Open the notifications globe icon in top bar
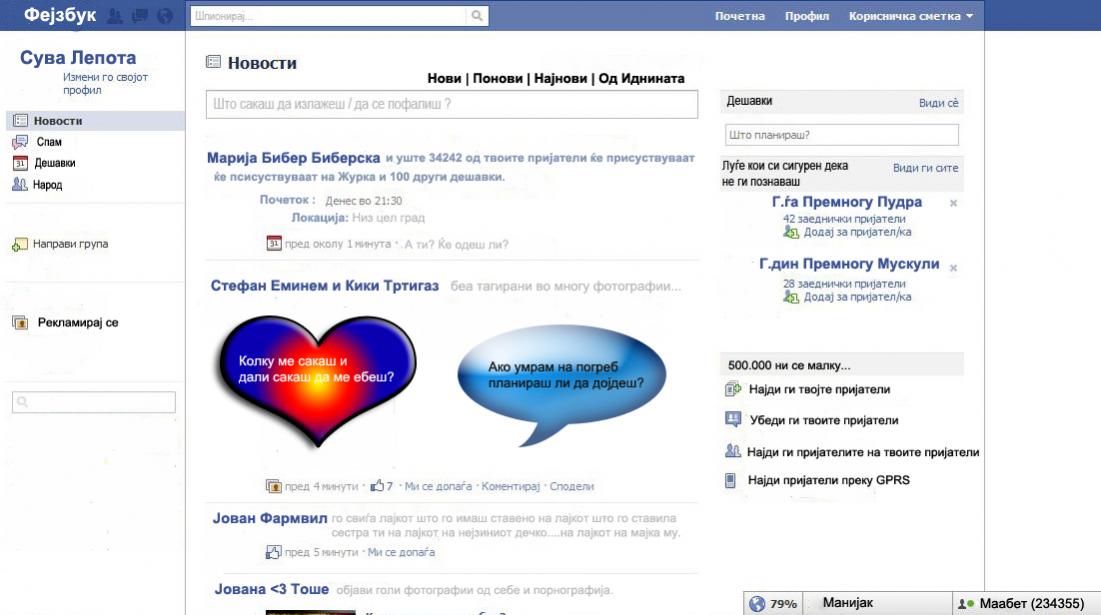This screenshot has width=1101, height=615. coord(165,15)
